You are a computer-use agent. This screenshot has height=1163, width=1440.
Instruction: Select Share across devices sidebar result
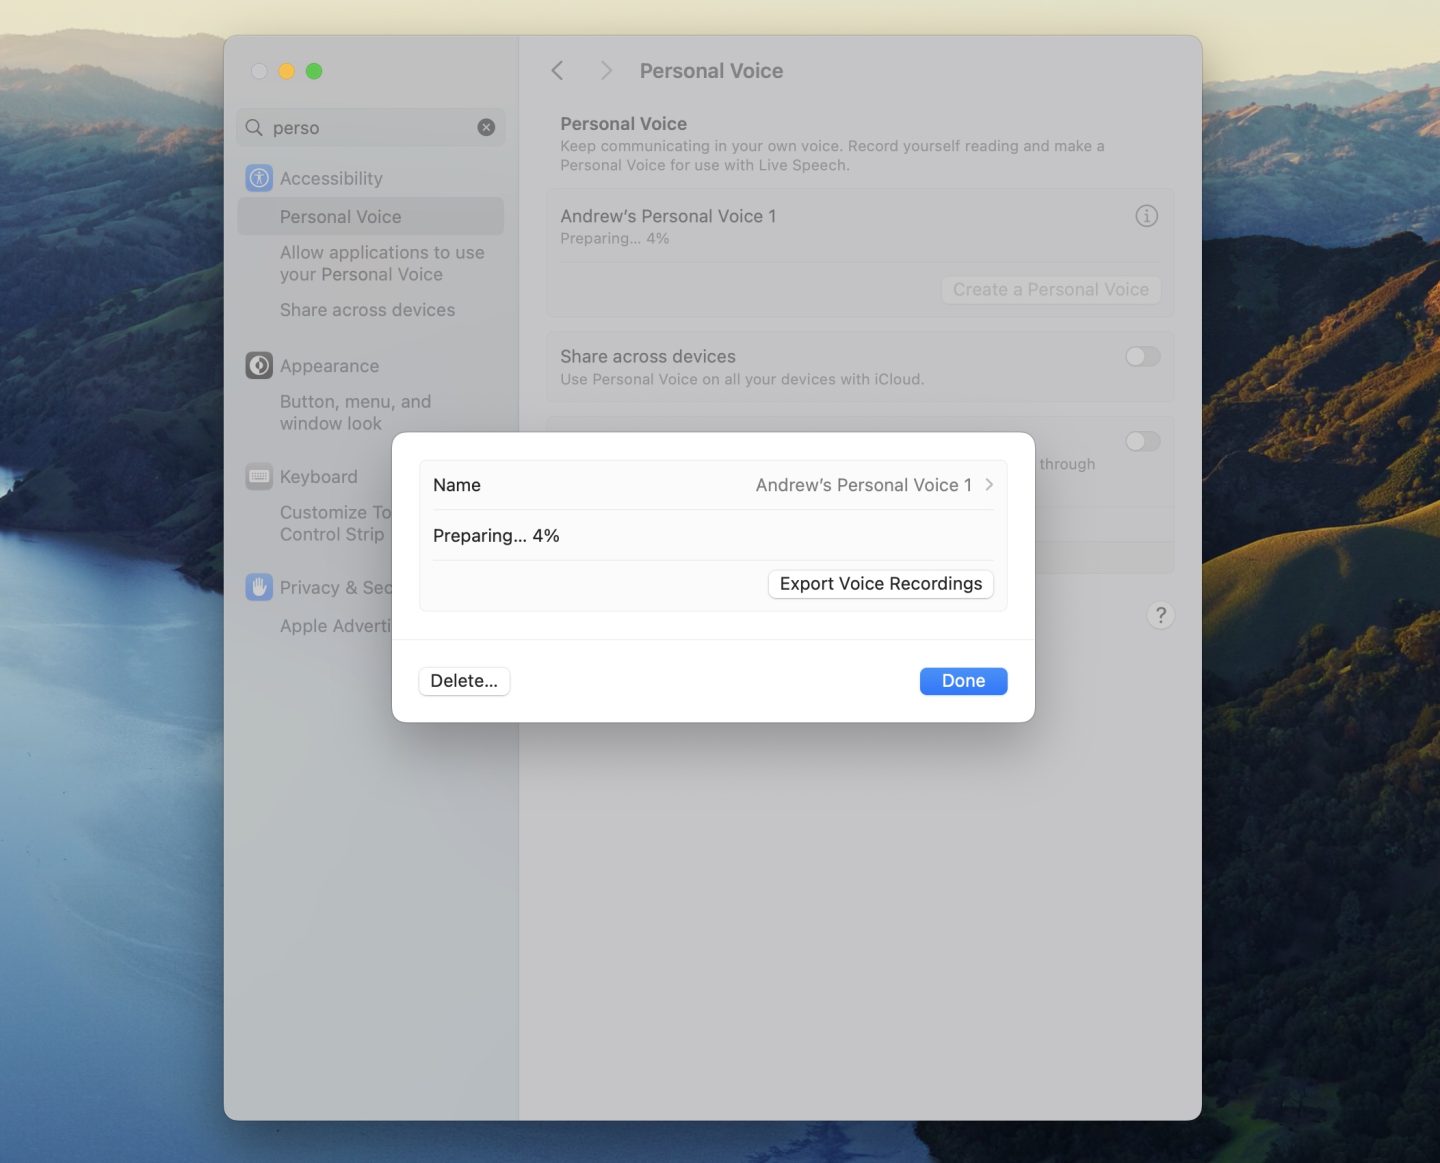click(367, 310)
